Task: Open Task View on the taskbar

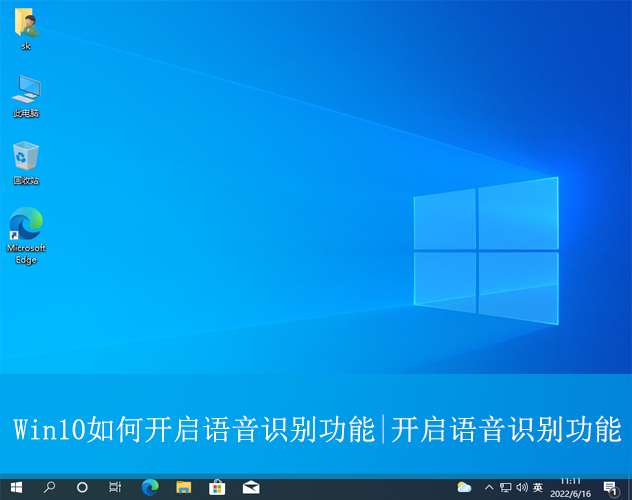Action: click(x=115, y=487)
